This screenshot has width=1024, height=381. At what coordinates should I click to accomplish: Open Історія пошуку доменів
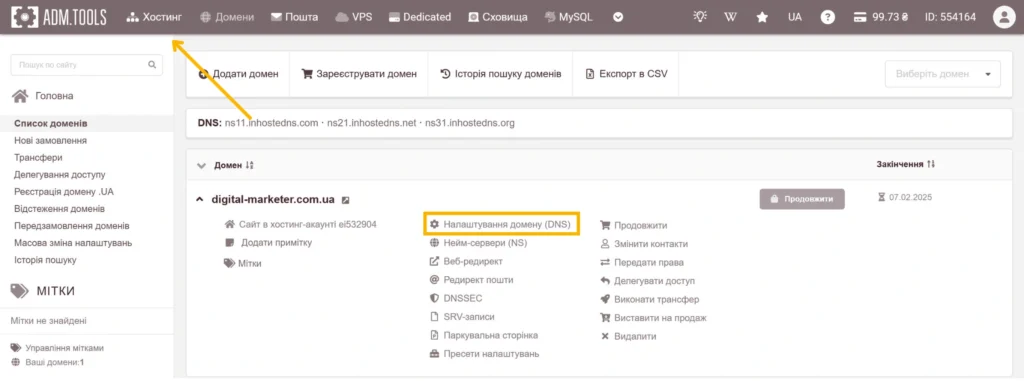[501, 74]
